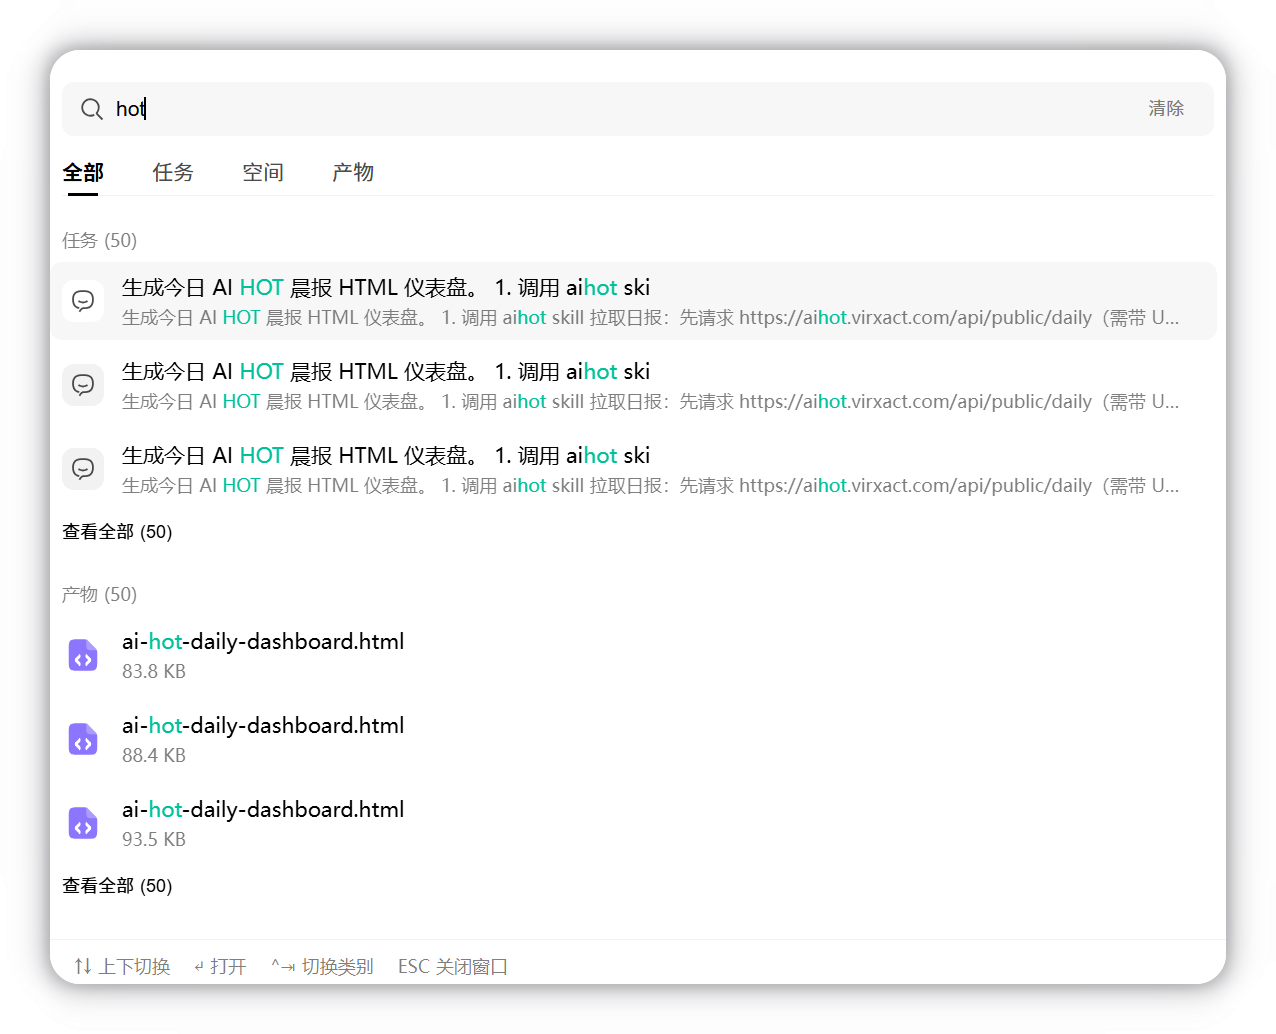Select the 全部 tab
This screenshot has height=1034, width=1276.
click(83, 172)
